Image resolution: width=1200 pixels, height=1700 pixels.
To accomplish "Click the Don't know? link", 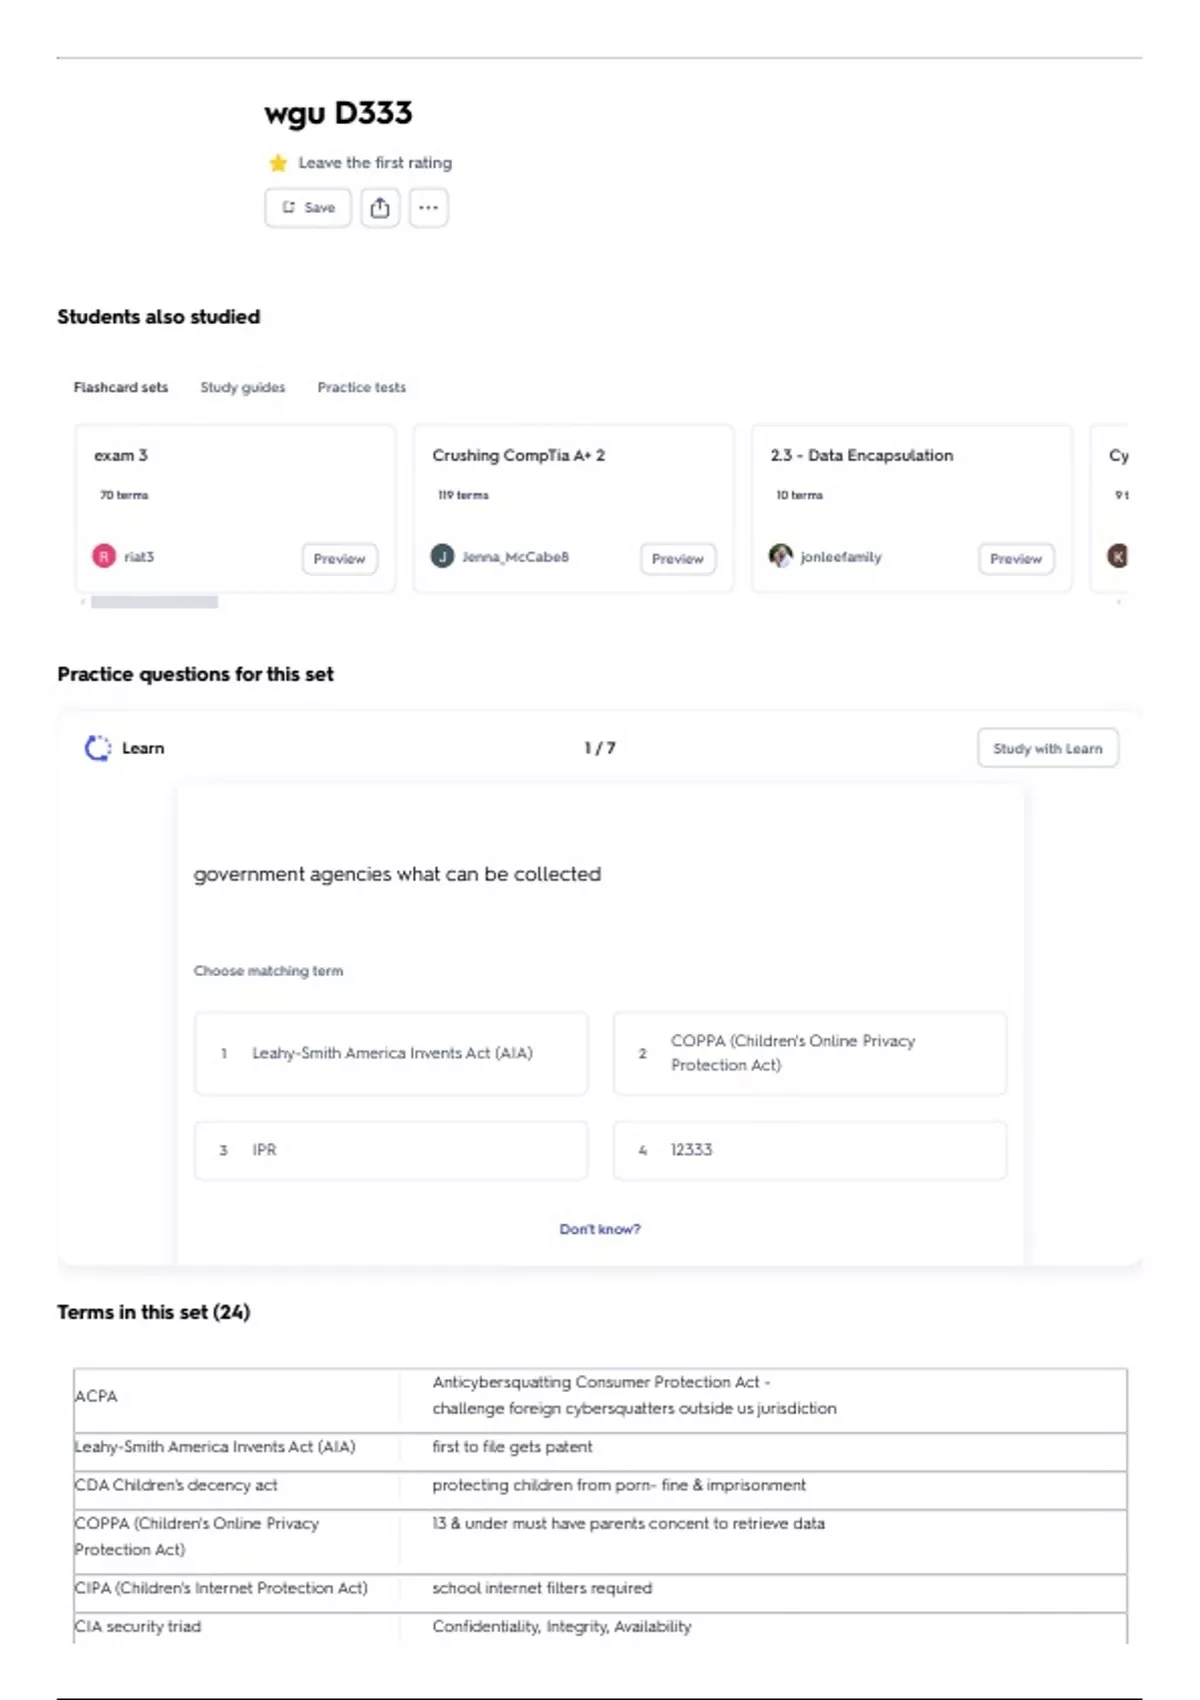I will (599, 1229).
